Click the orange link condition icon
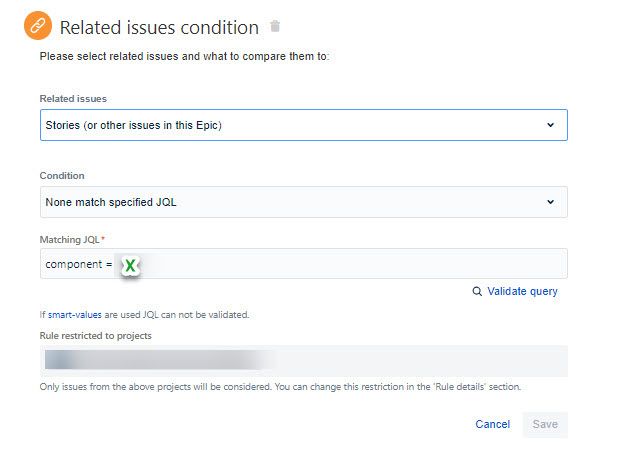Viewport: 642px width, 471px height. coord(38,27)
